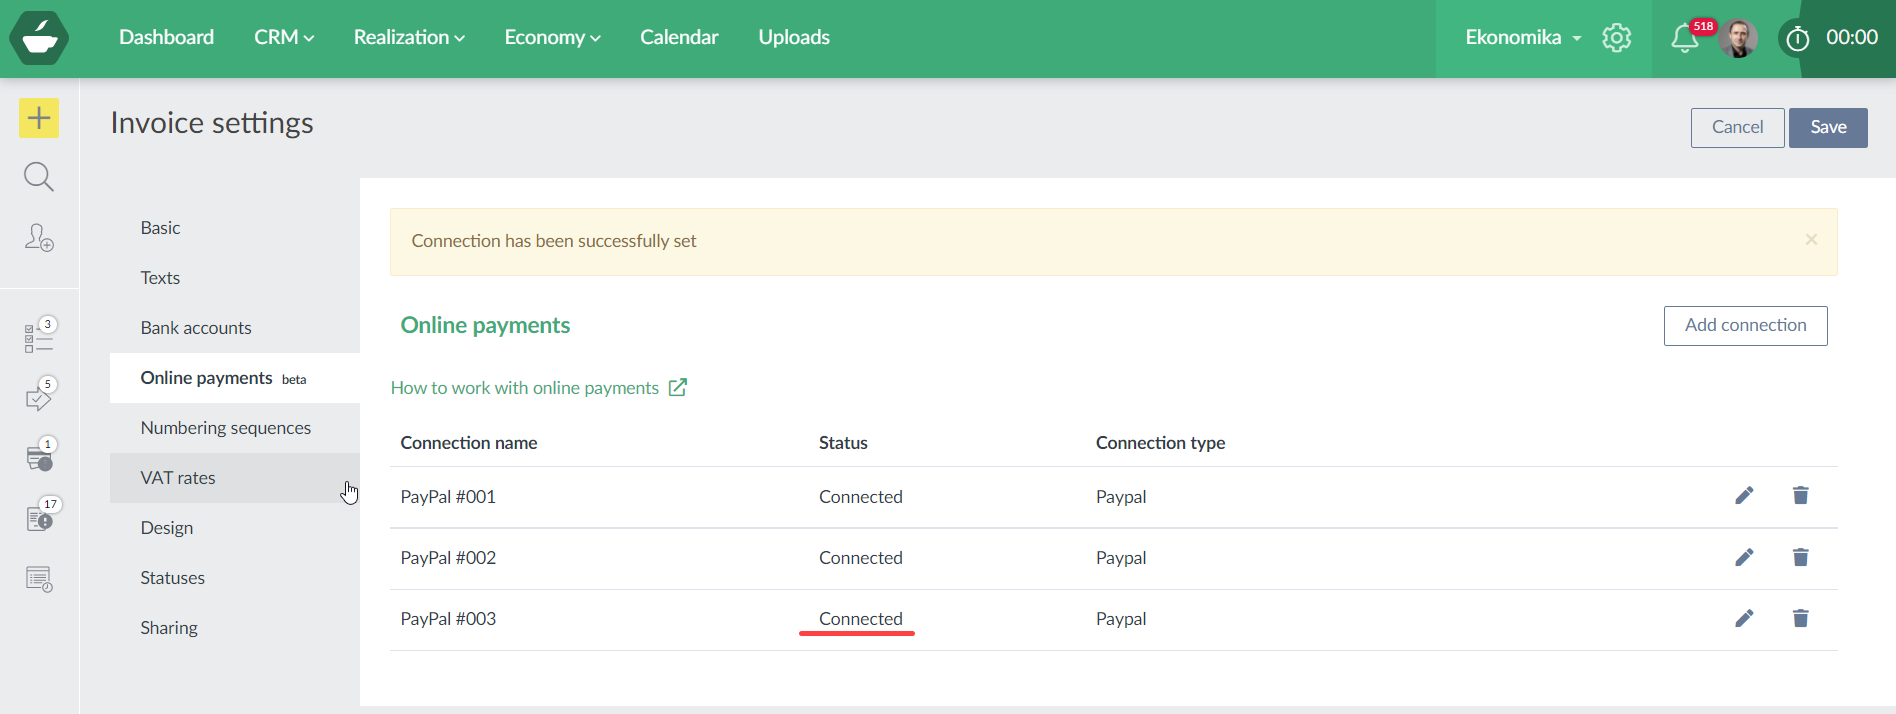Open the settings gear icon
This screenshot has height=714, width=1896.
point(1616,38)
